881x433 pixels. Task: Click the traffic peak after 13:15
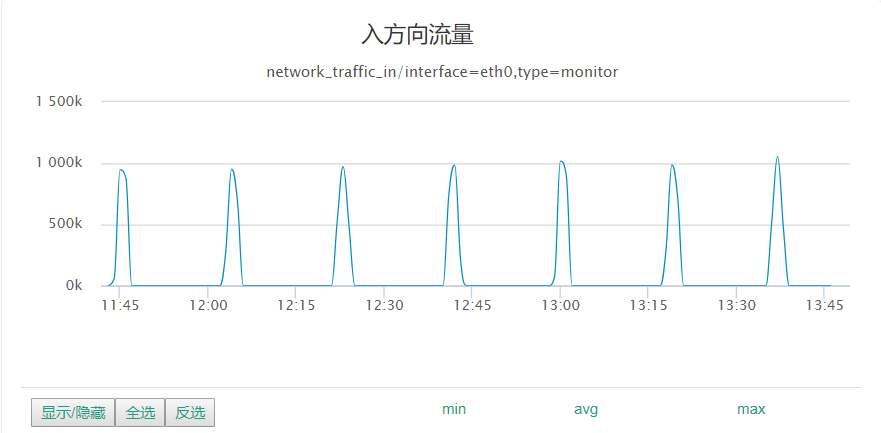coord(672,165)
